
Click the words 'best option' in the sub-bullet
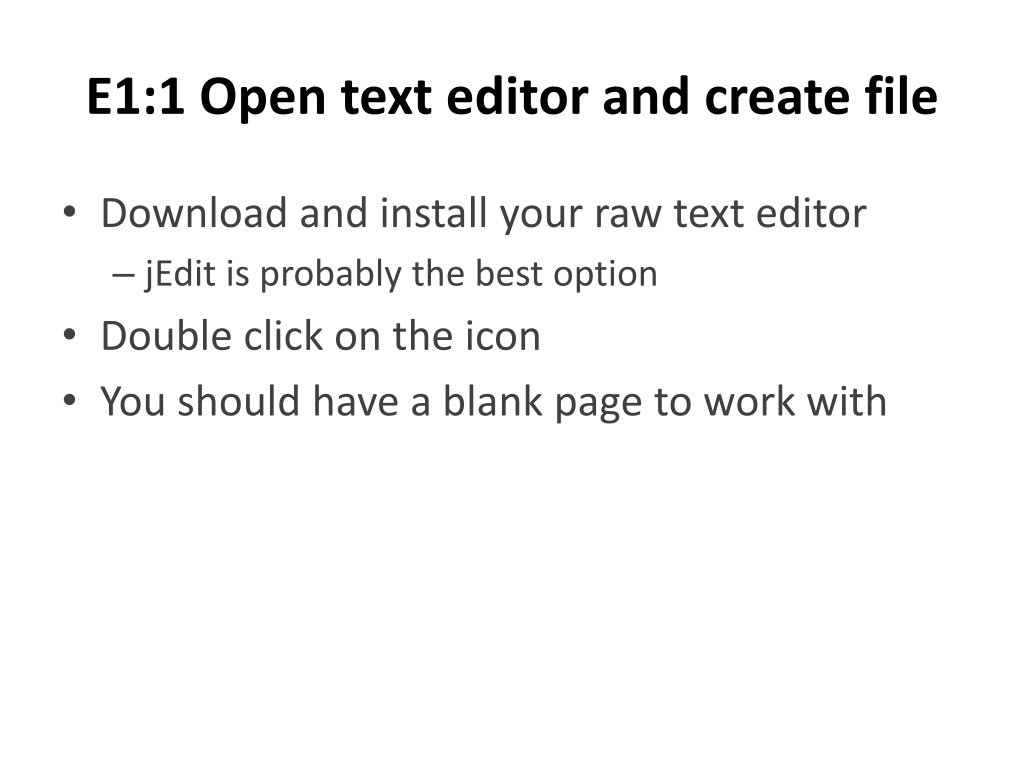point(566,274)
